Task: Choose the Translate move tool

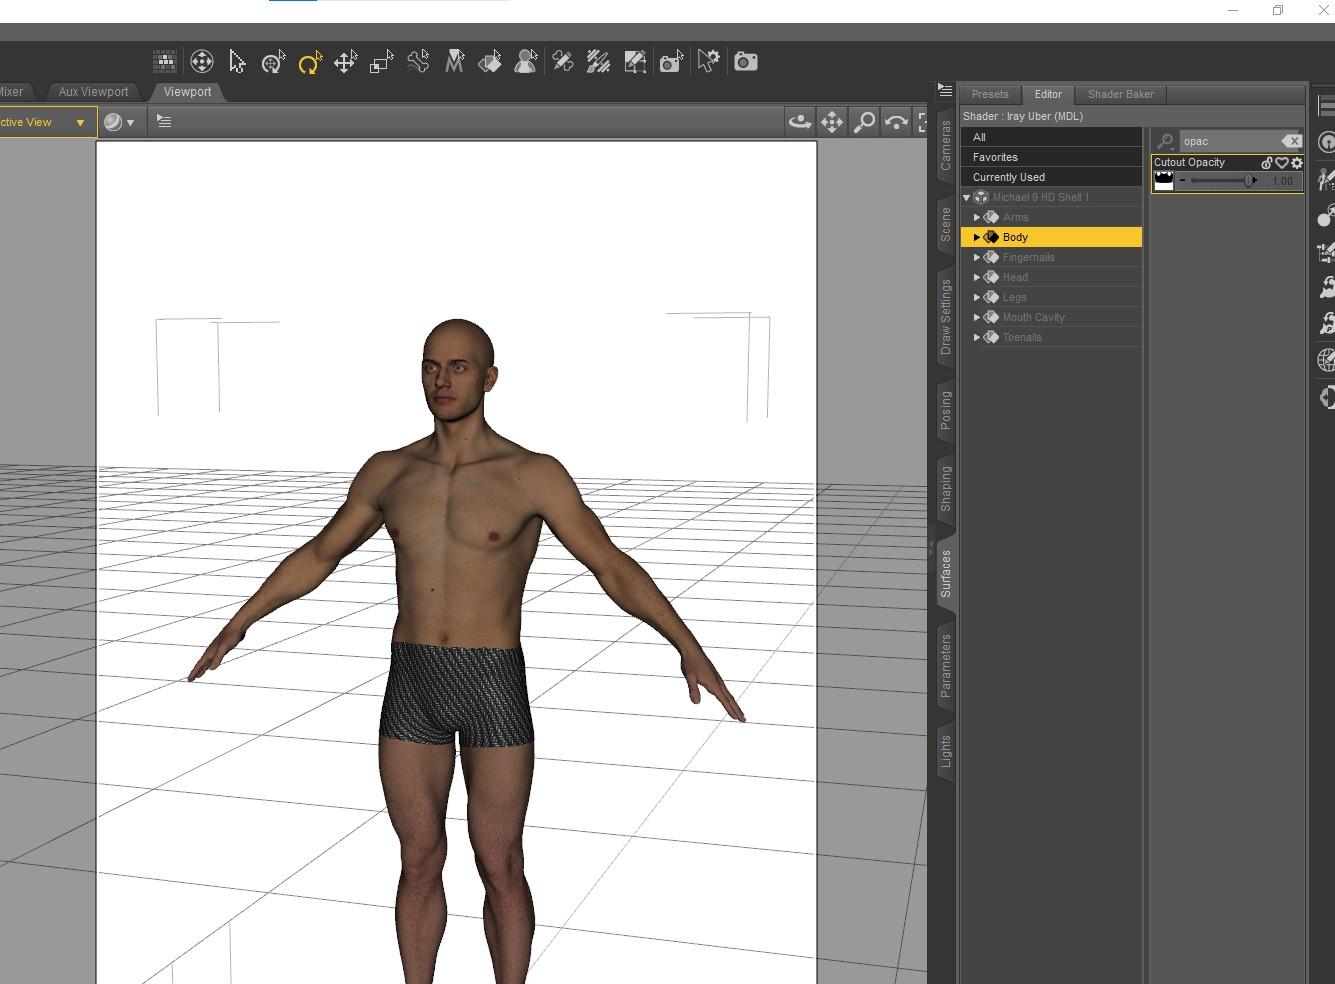Action: [x=345, y=62]
